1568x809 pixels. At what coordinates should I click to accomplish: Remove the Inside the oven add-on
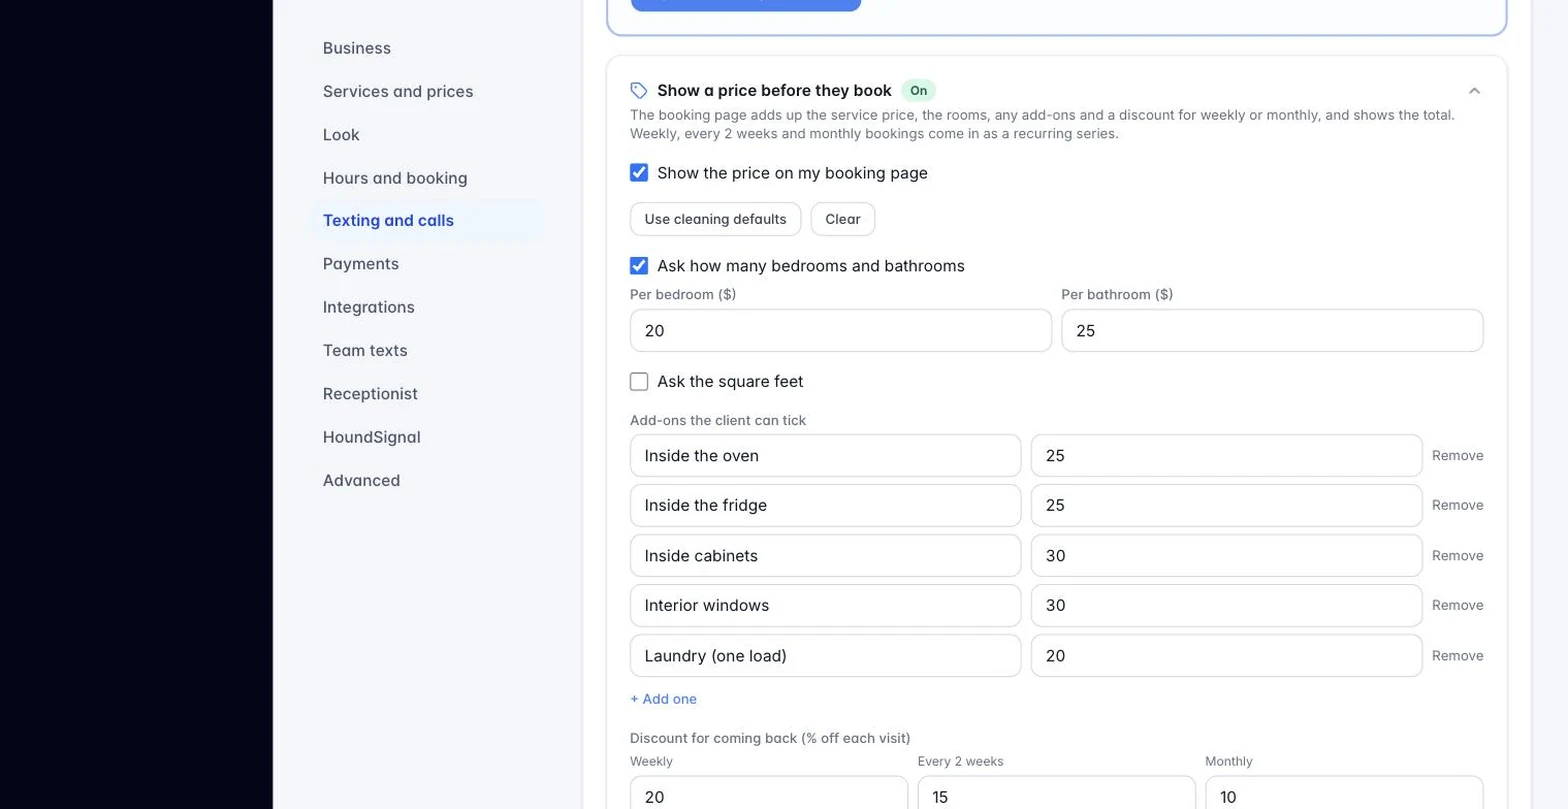[x=1457, y=456]
